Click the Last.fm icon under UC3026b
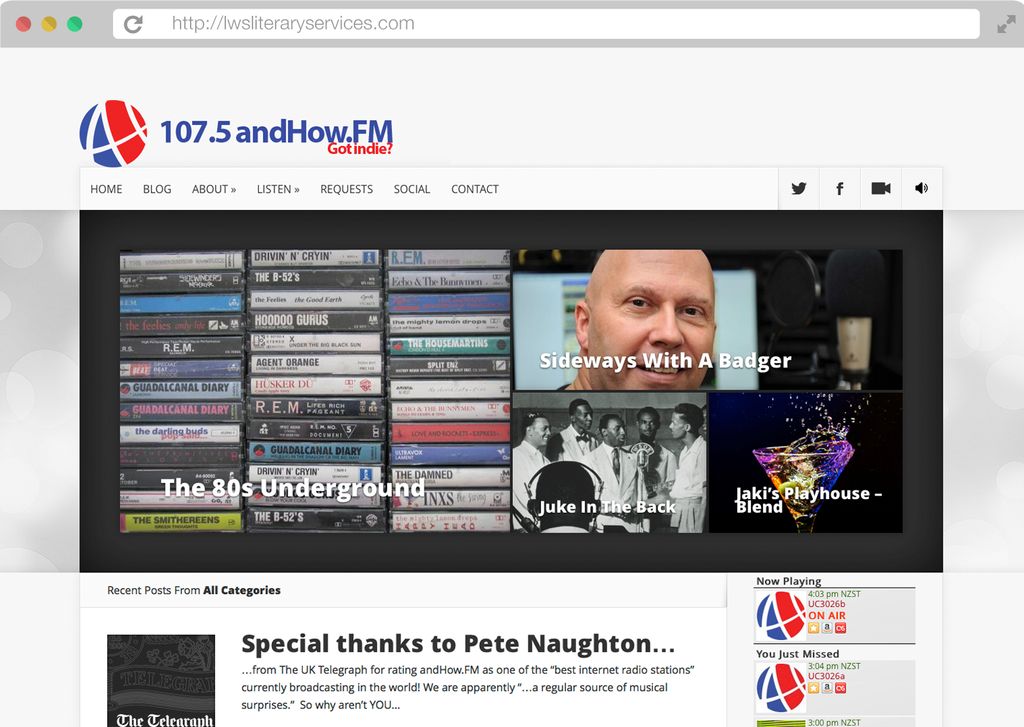 (840, 628)
